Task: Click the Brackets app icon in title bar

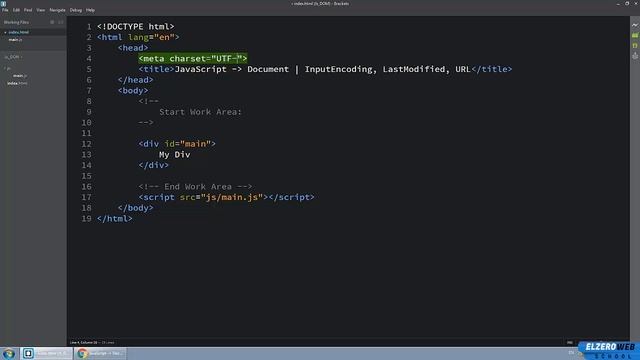Action: [x=3, y=3]
